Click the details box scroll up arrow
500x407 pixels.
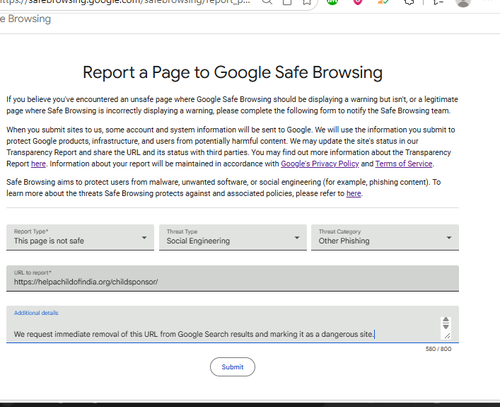pyautogui.click(x=446, y=320)
